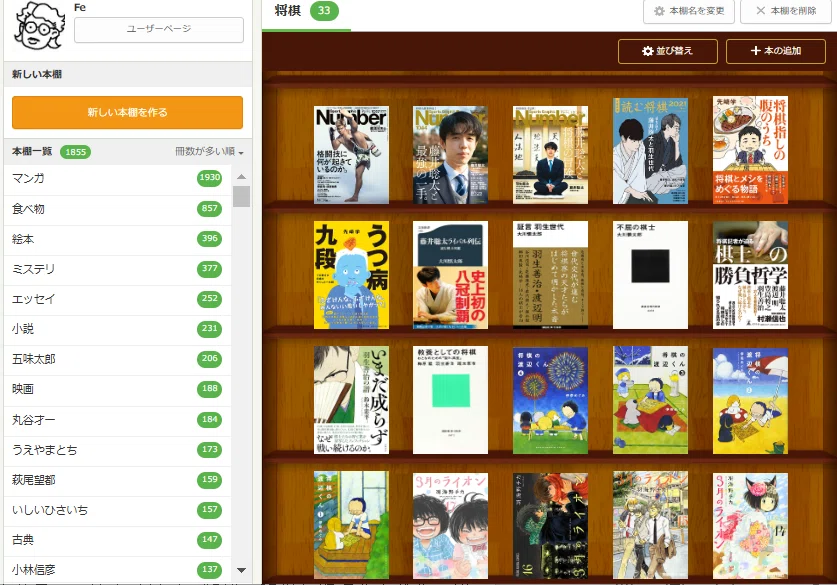Screen dimensions: 837x585
Task: Select the 小林信彦 shelf
Action: tap(117, 570)
